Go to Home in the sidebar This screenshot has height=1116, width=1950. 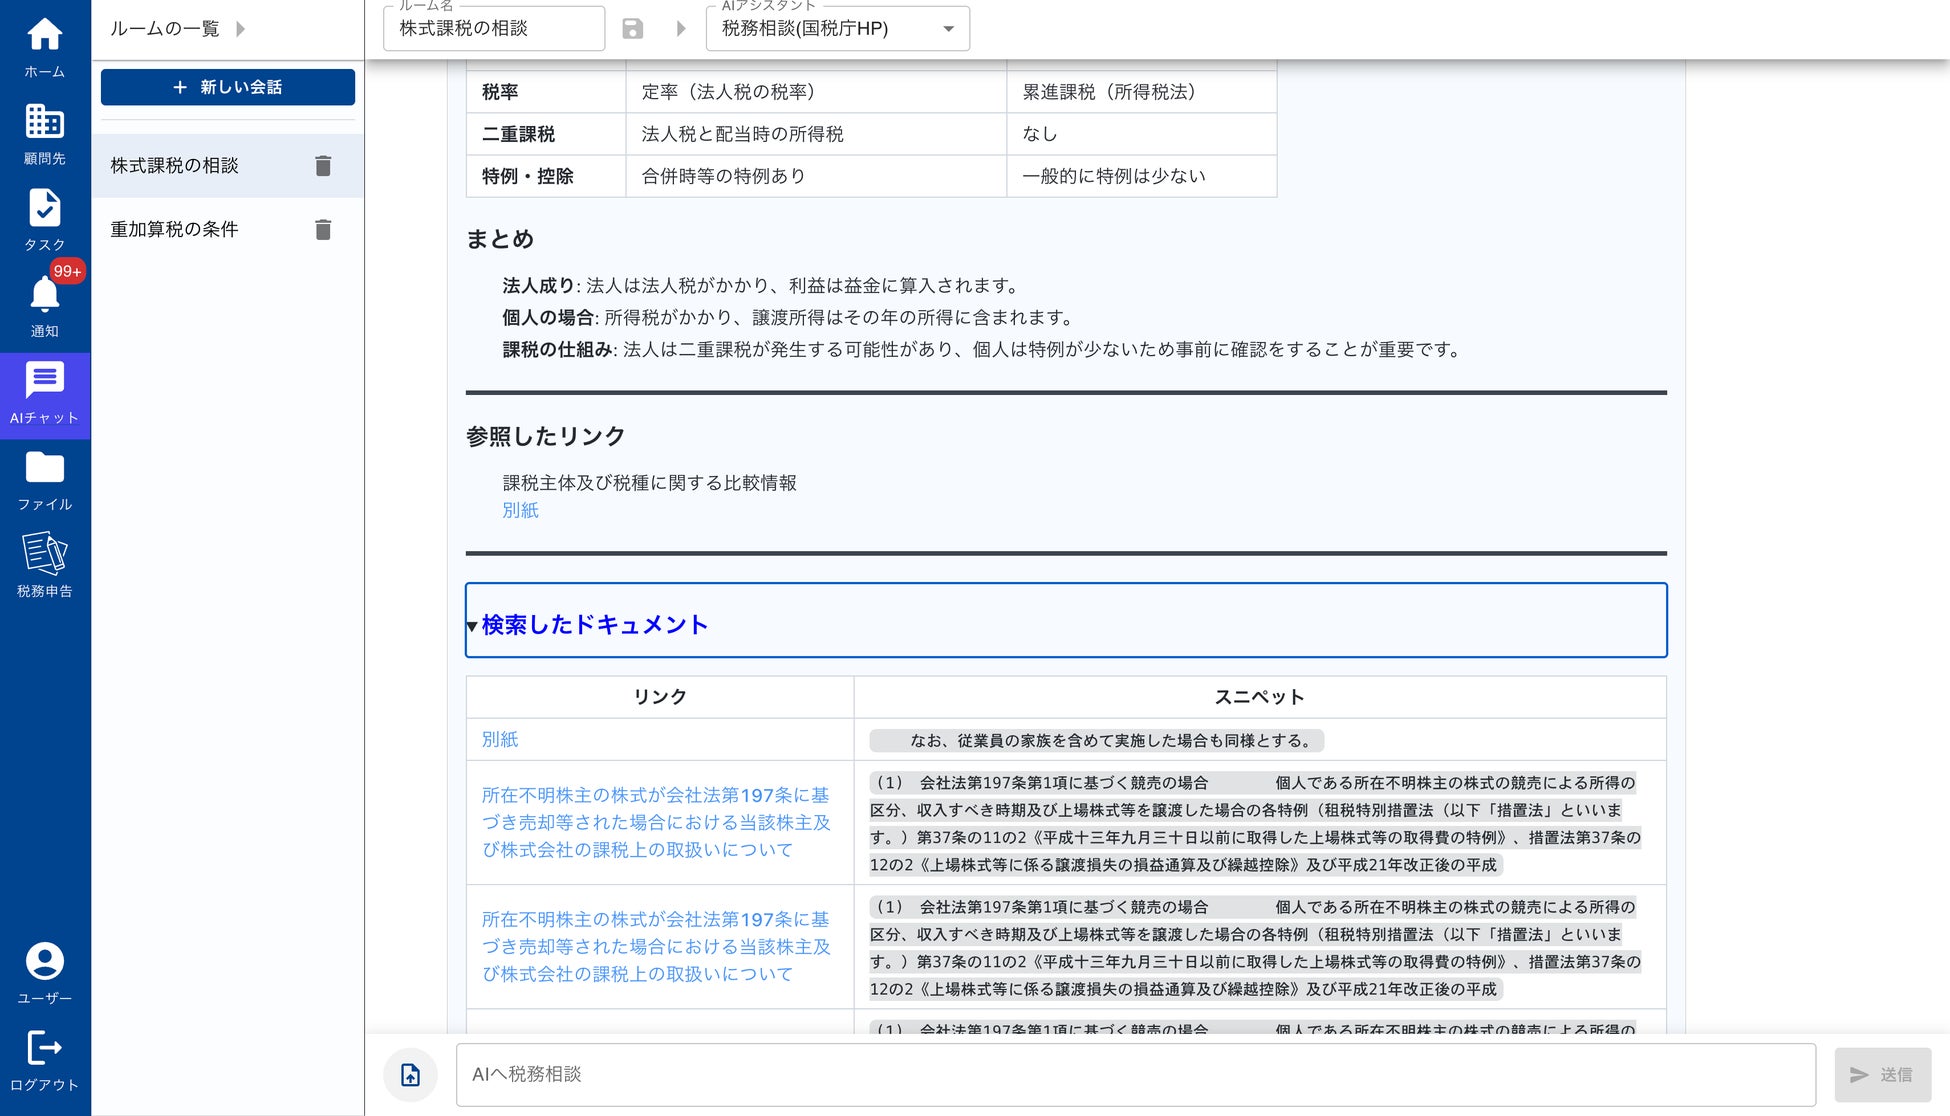45,48
